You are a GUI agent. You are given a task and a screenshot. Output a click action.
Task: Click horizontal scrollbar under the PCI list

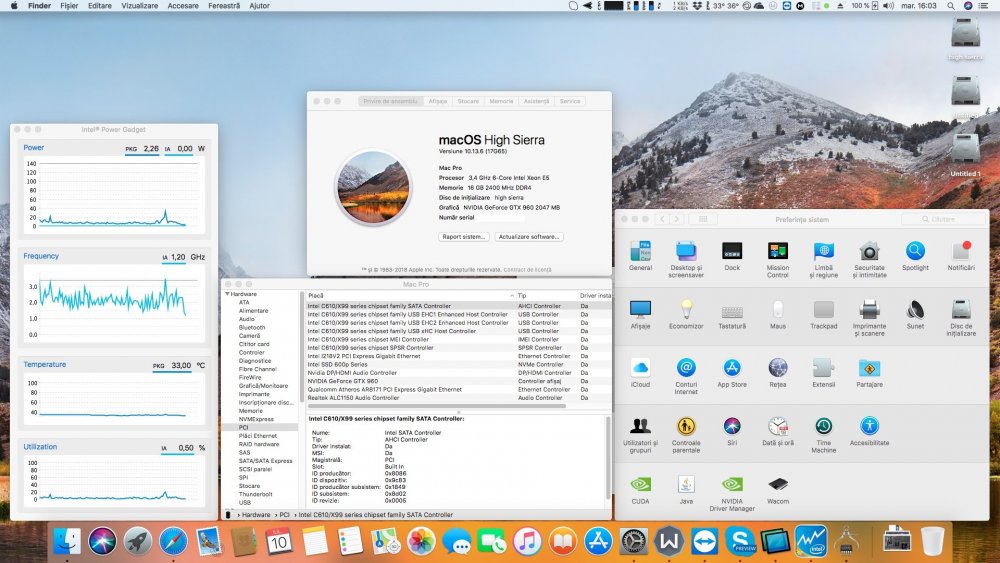(x=436, y=406)
